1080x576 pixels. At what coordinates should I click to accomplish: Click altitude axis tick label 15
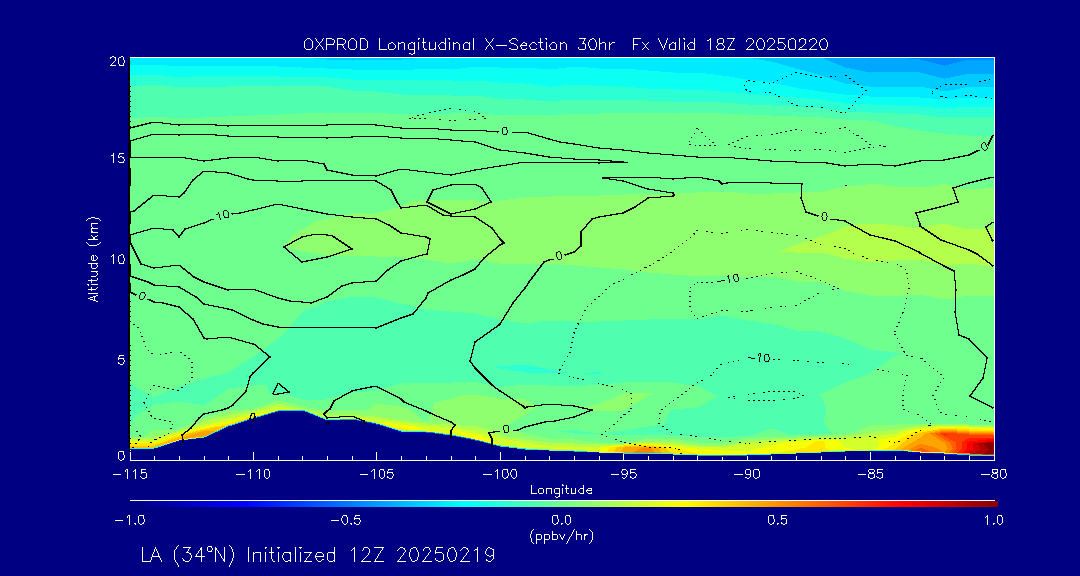pos(117,158)
